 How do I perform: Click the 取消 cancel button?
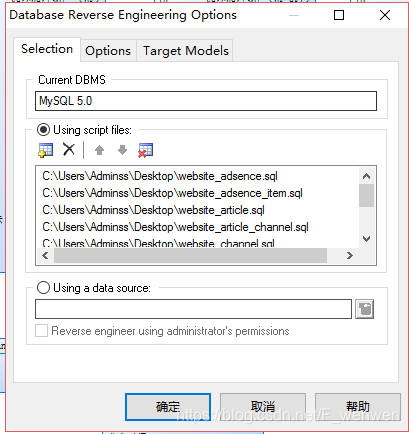coord(263,407)
